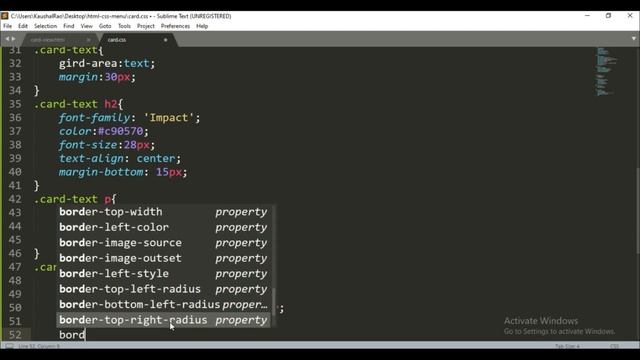Click 'Impact' font name on line 36
This screenshot has height=360, width=640.
pos(169,118)
